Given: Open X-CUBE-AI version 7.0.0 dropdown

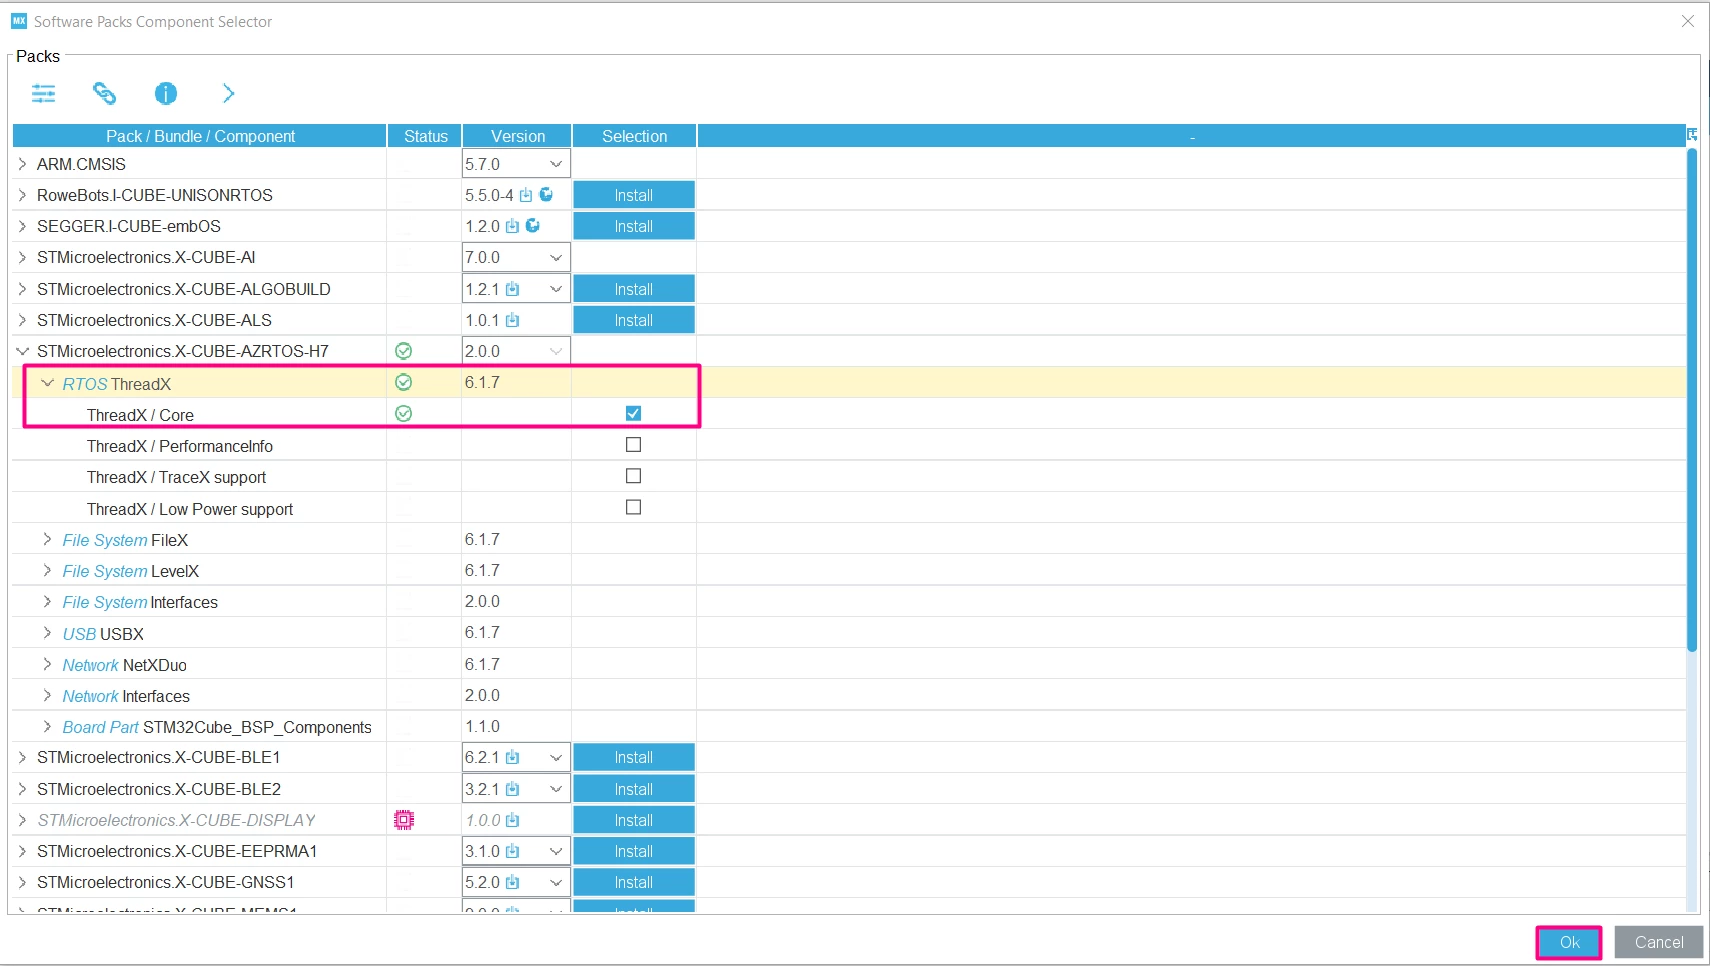Looking at the screenshot, I should 516,257.
